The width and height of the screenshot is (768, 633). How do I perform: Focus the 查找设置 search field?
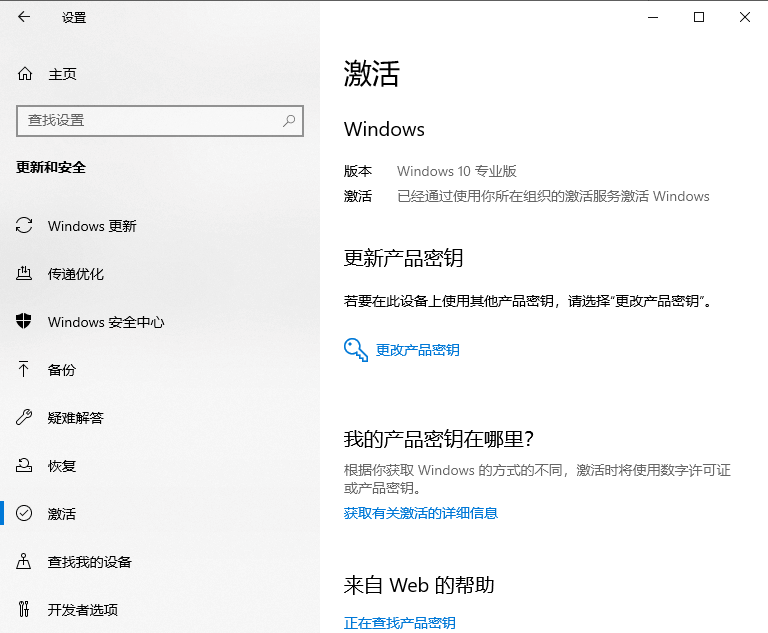click(160, 121)
